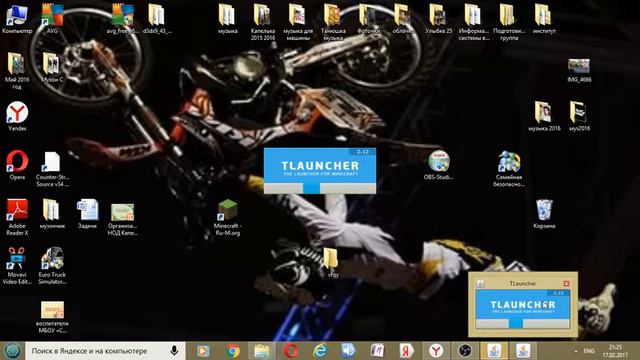Click the Java taskbar icon next to OBS
This screenshot has height=360, width=640.
(494, 351)
